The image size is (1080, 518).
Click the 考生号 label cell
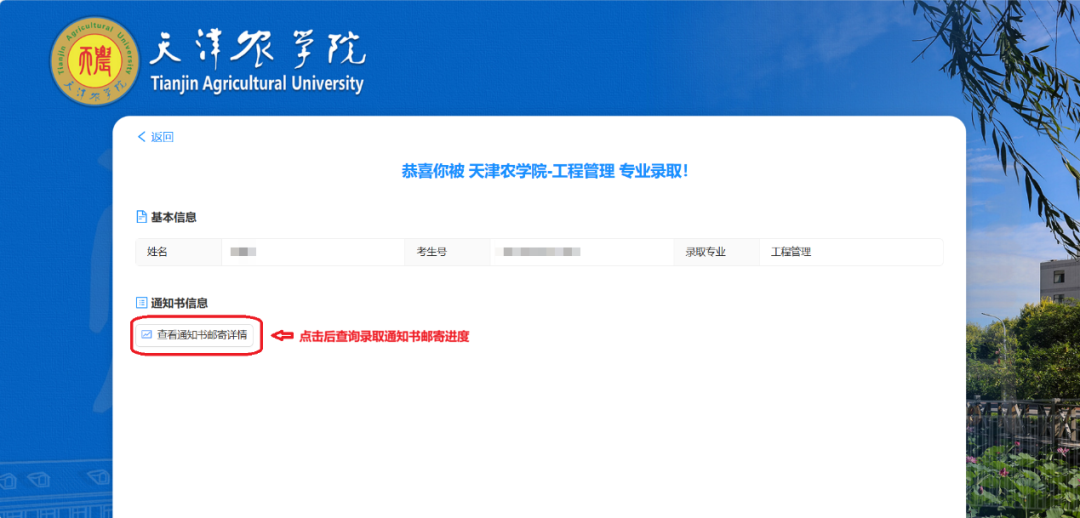448,252
